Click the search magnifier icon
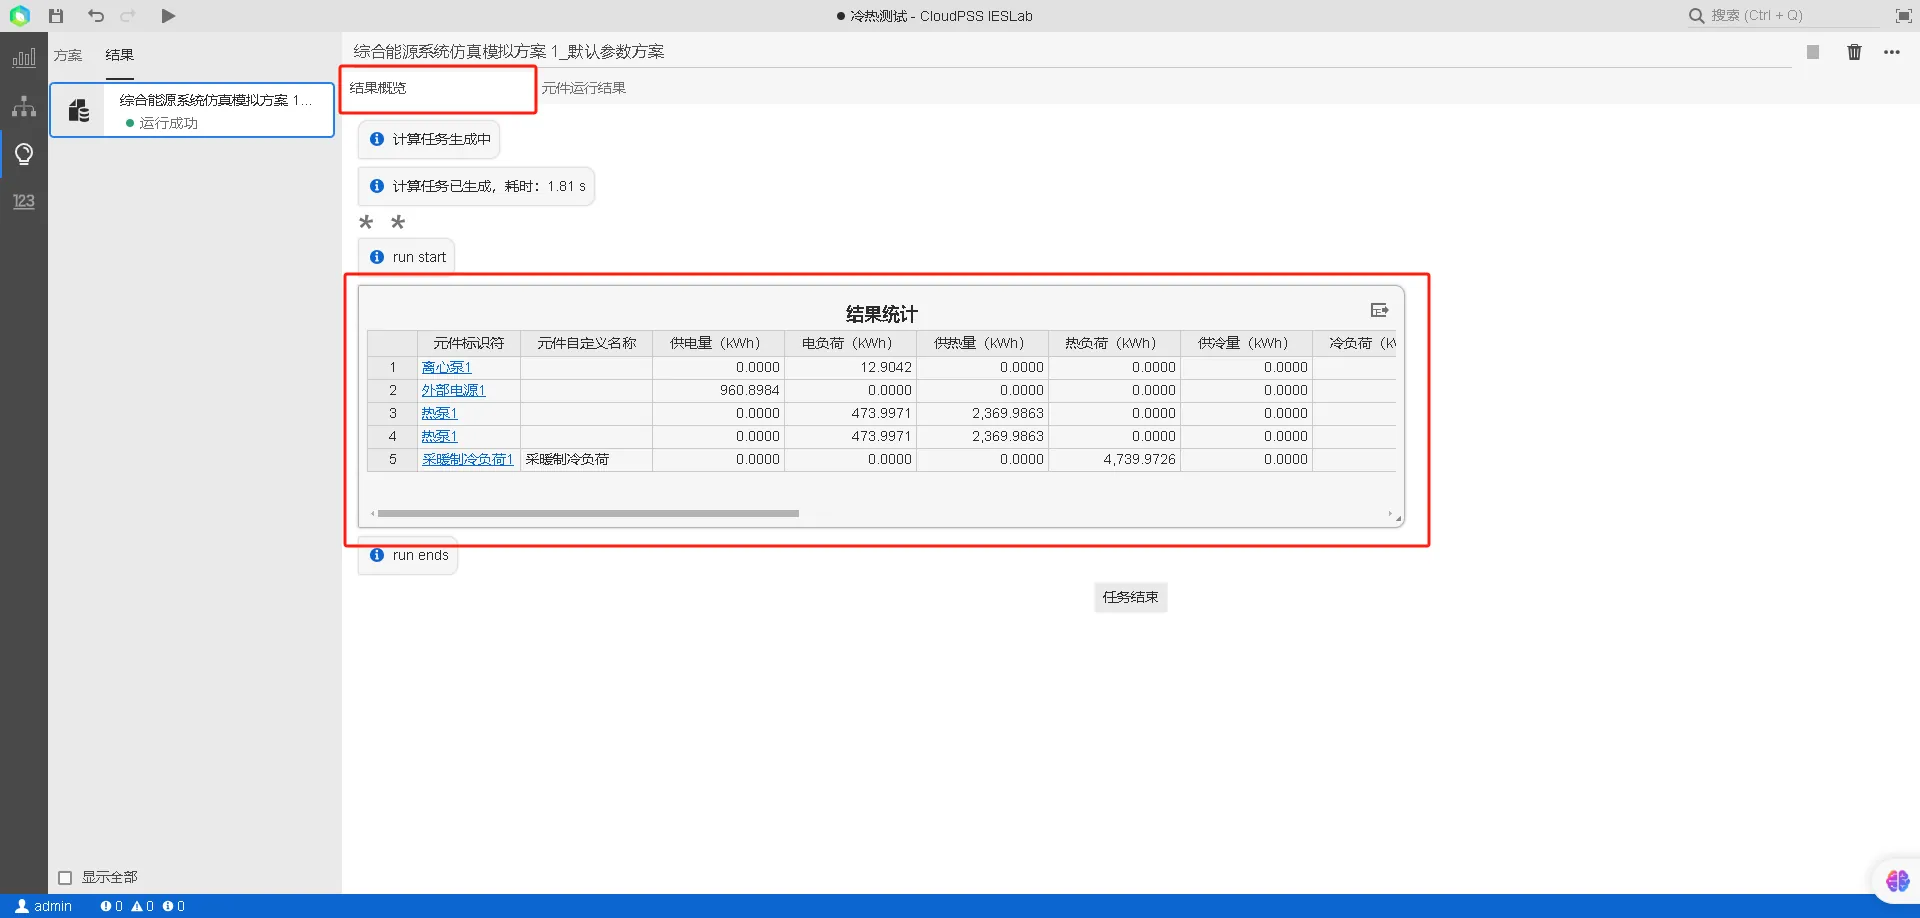The height and width of the screenshot is (918, 1920). pos(1696,16)
